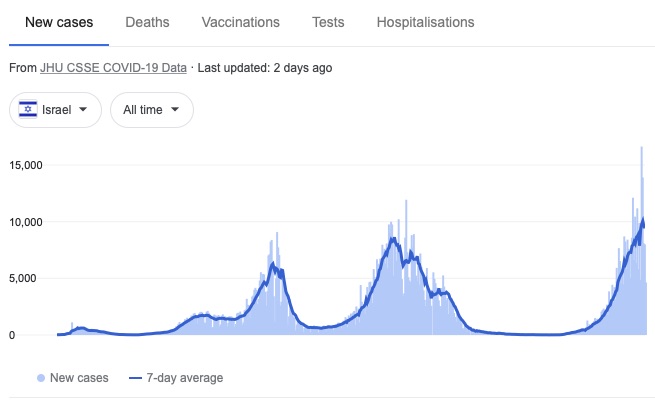Open the Tests tab
The width and height of the screenshot is (655, 402).
(x=328, y=22)
